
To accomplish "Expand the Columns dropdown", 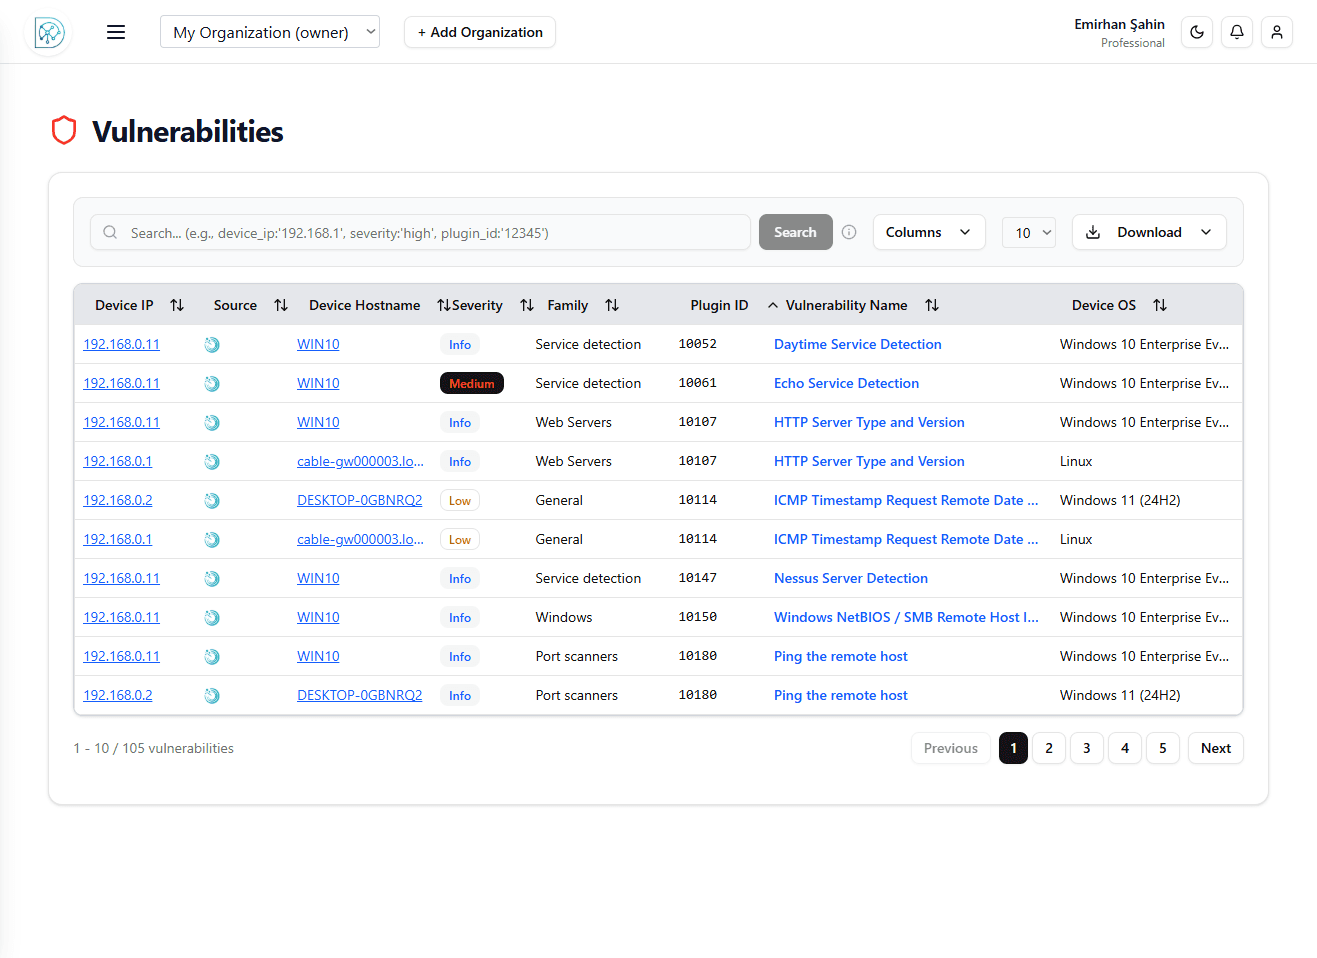I will point(928,232).
